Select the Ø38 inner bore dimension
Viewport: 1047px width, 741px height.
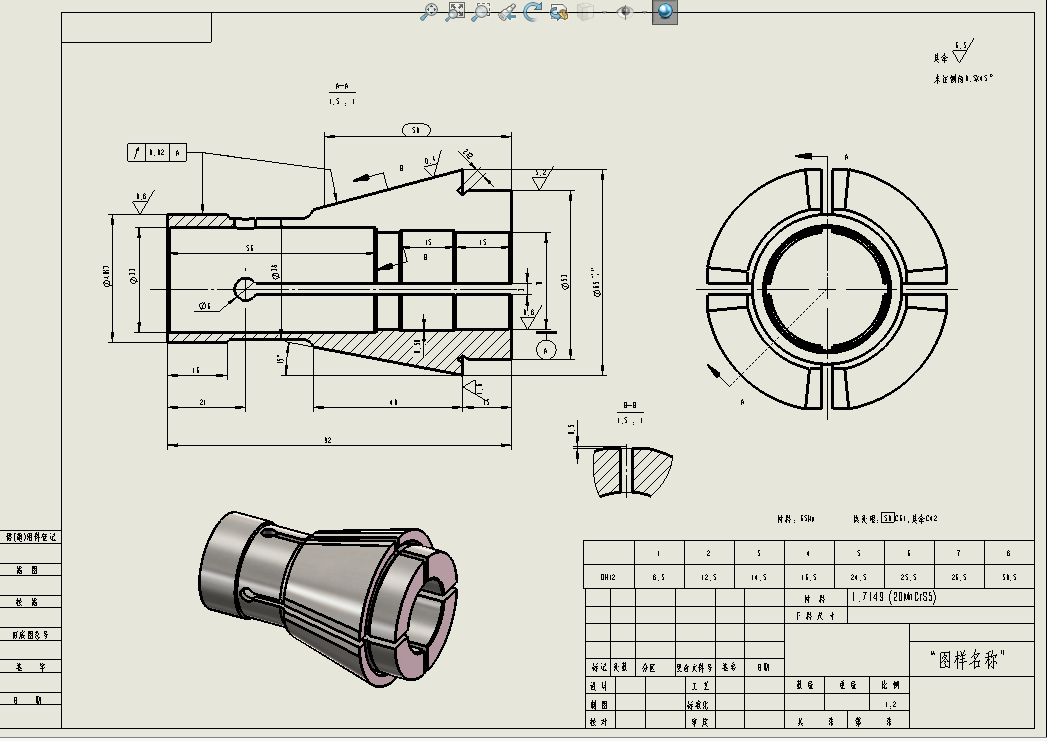(275, 272)
